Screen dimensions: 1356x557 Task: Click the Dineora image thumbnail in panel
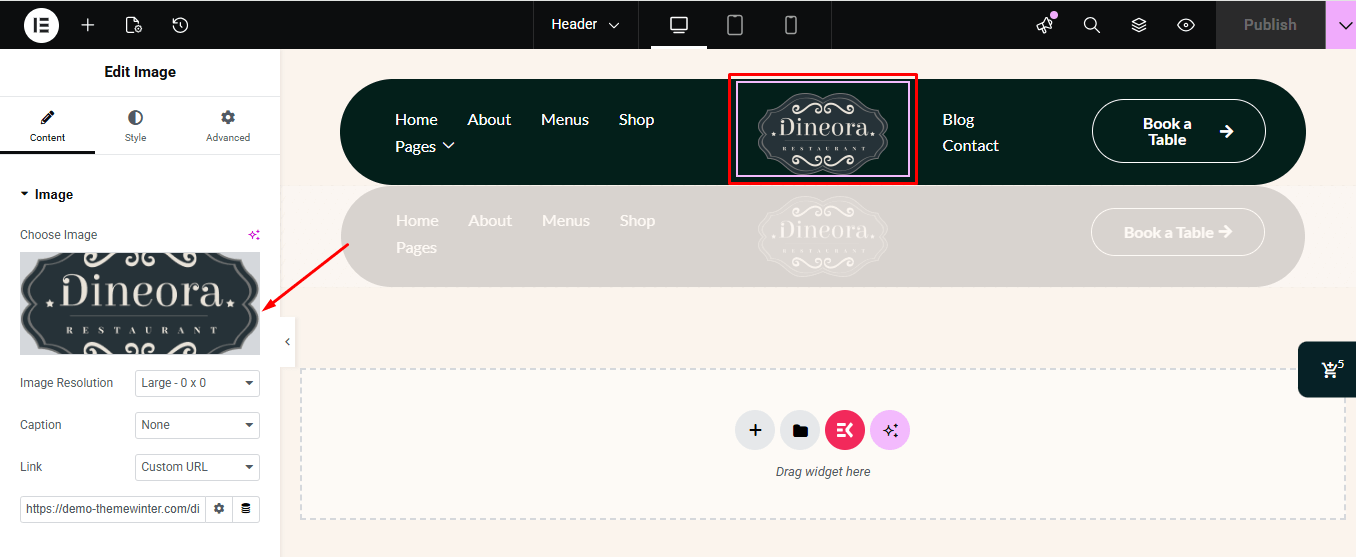coord(140,303)
